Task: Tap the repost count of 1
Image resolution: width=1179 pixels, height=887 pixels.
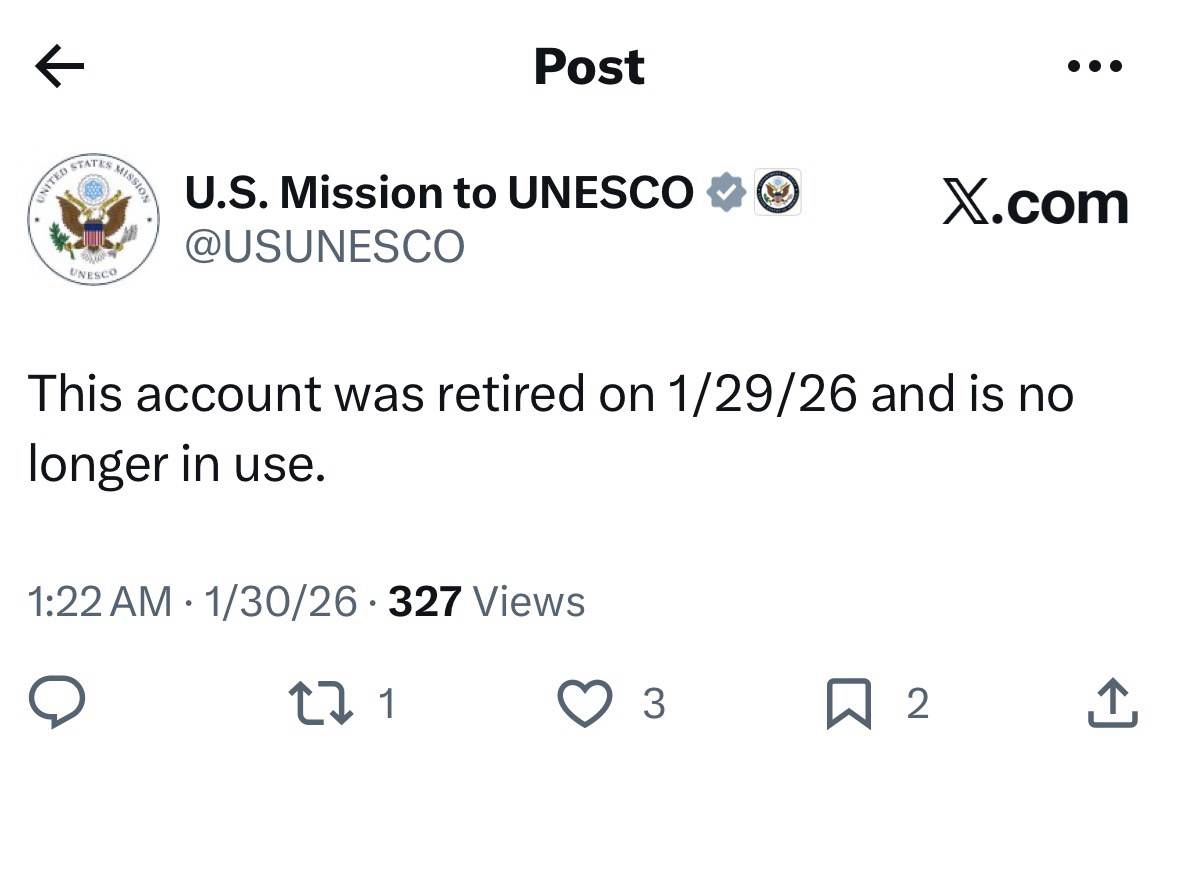Action: click(388, 704)
